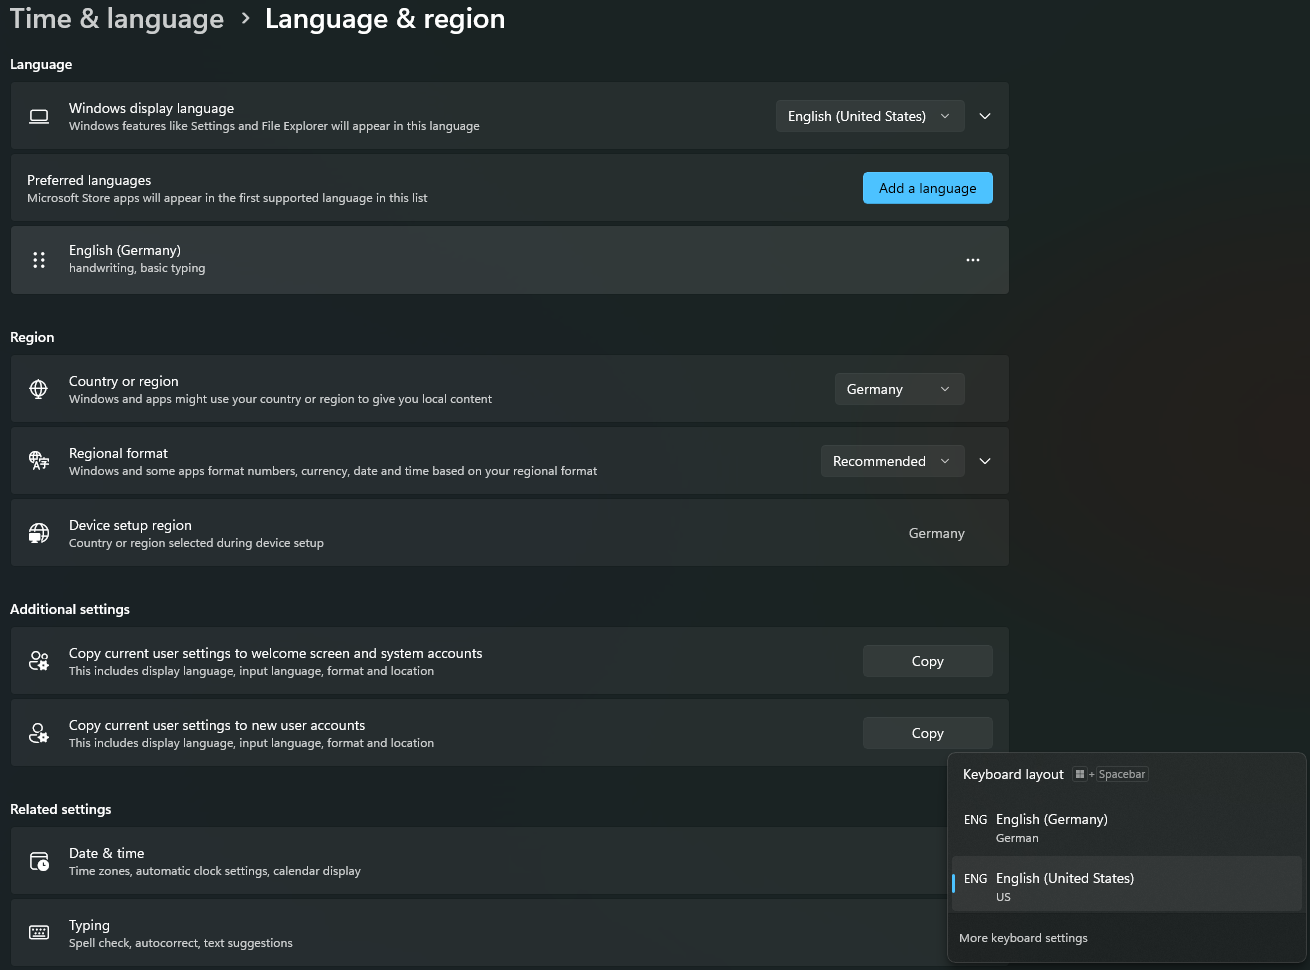The width and height of the screenshot is (1310, 970).
Task: Expand the Windows display language section chevron
Action: tap(984, 116)
